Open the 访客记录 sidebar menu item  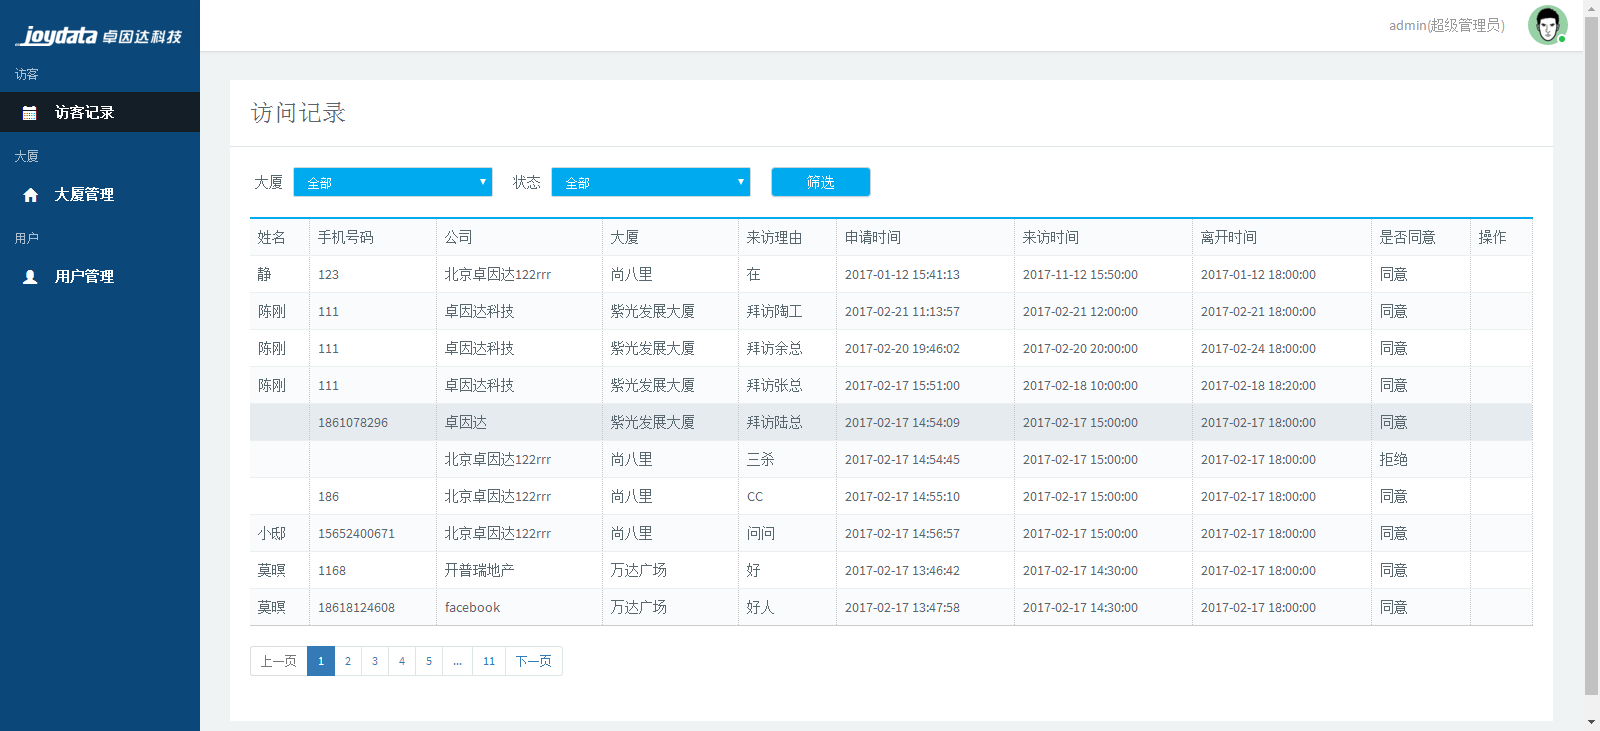tap(100, 112)
